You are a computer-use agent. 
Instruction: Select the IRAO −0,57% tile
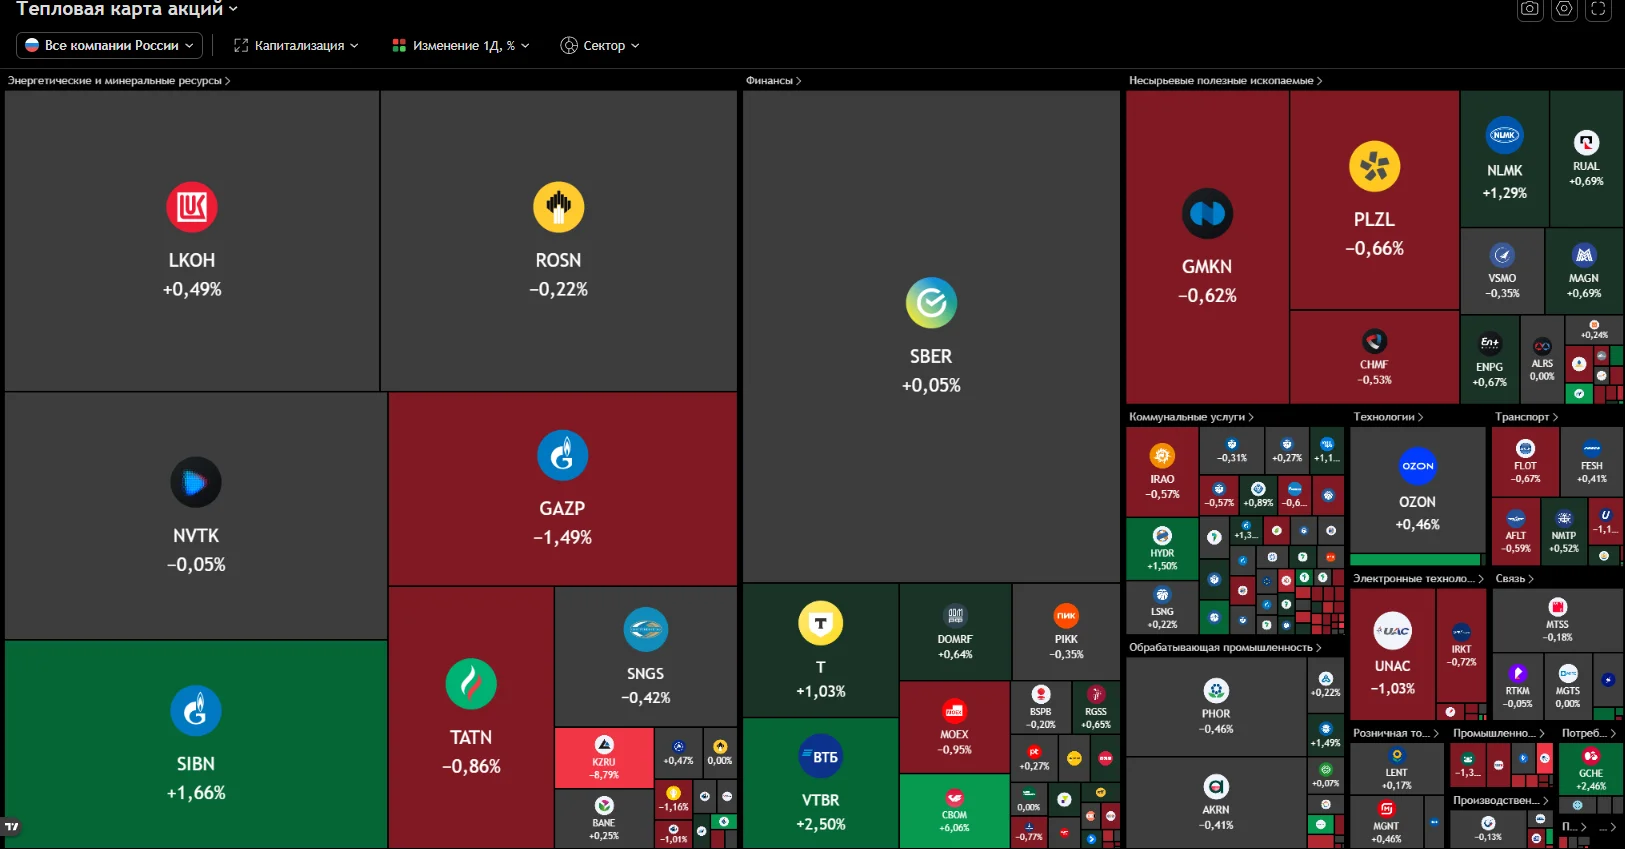click(x=1162, y=472)
